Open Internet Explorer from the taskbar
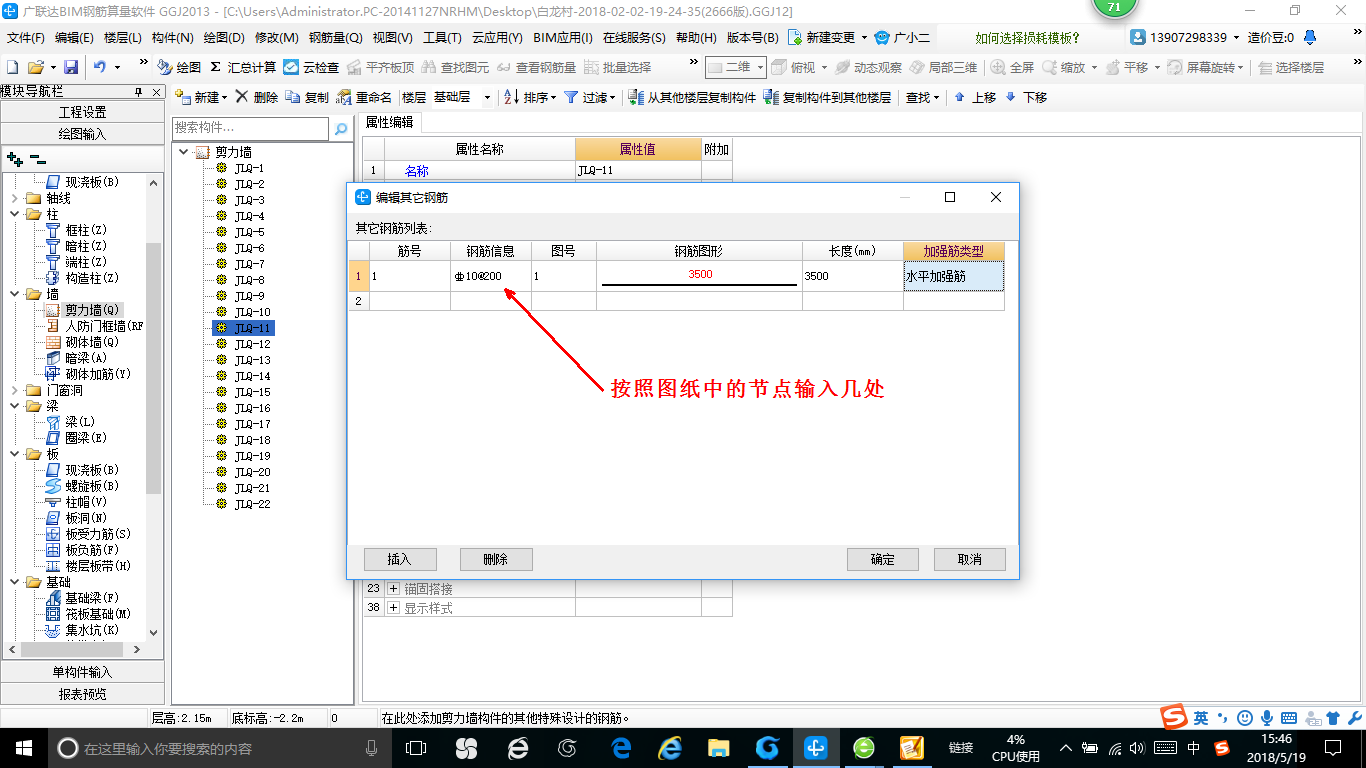 (669, 747)
